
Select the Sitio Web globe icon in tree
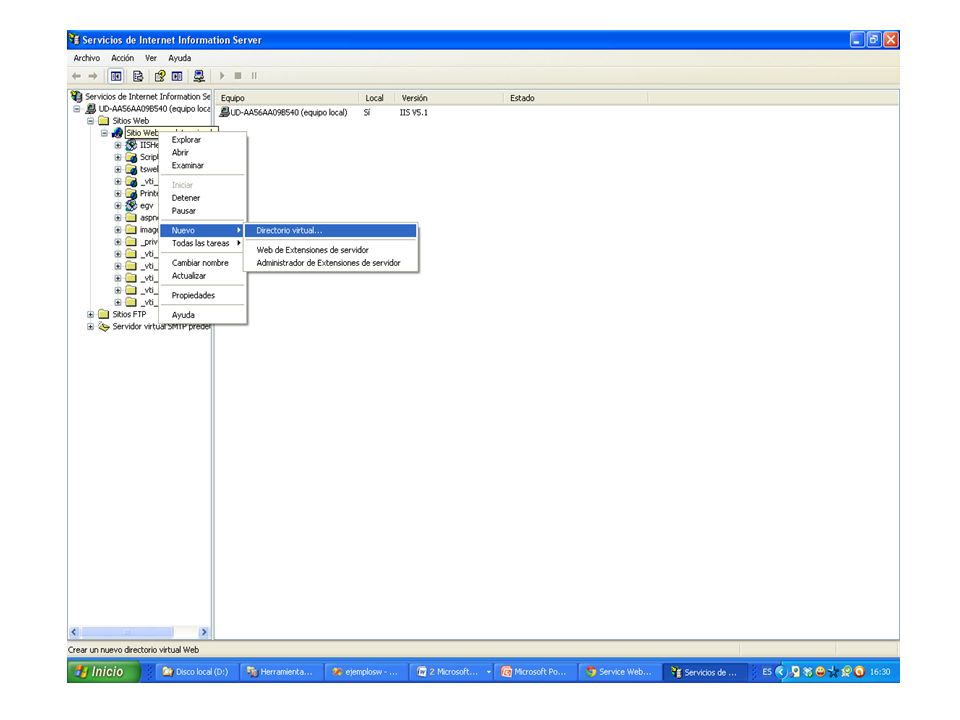[118, 133]
